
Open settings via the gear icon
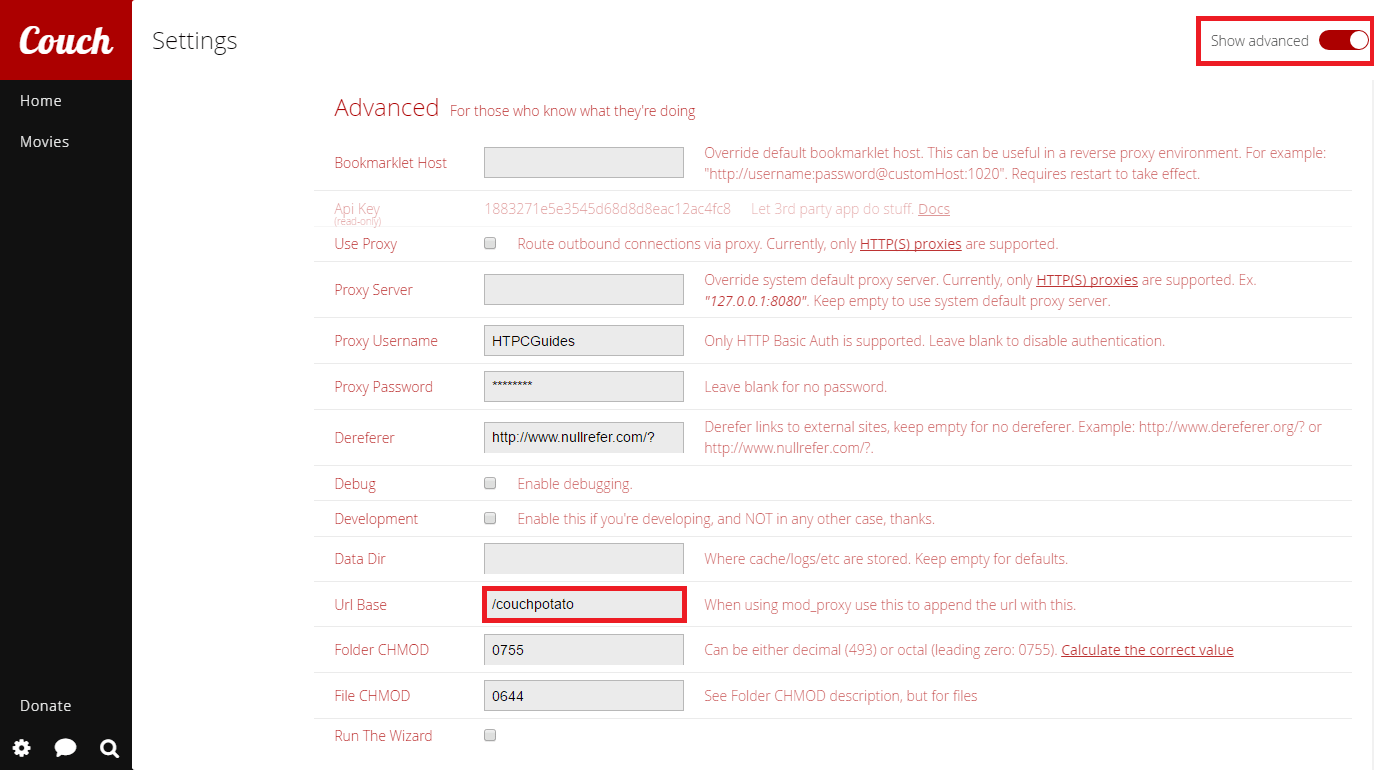click(21, 747)
